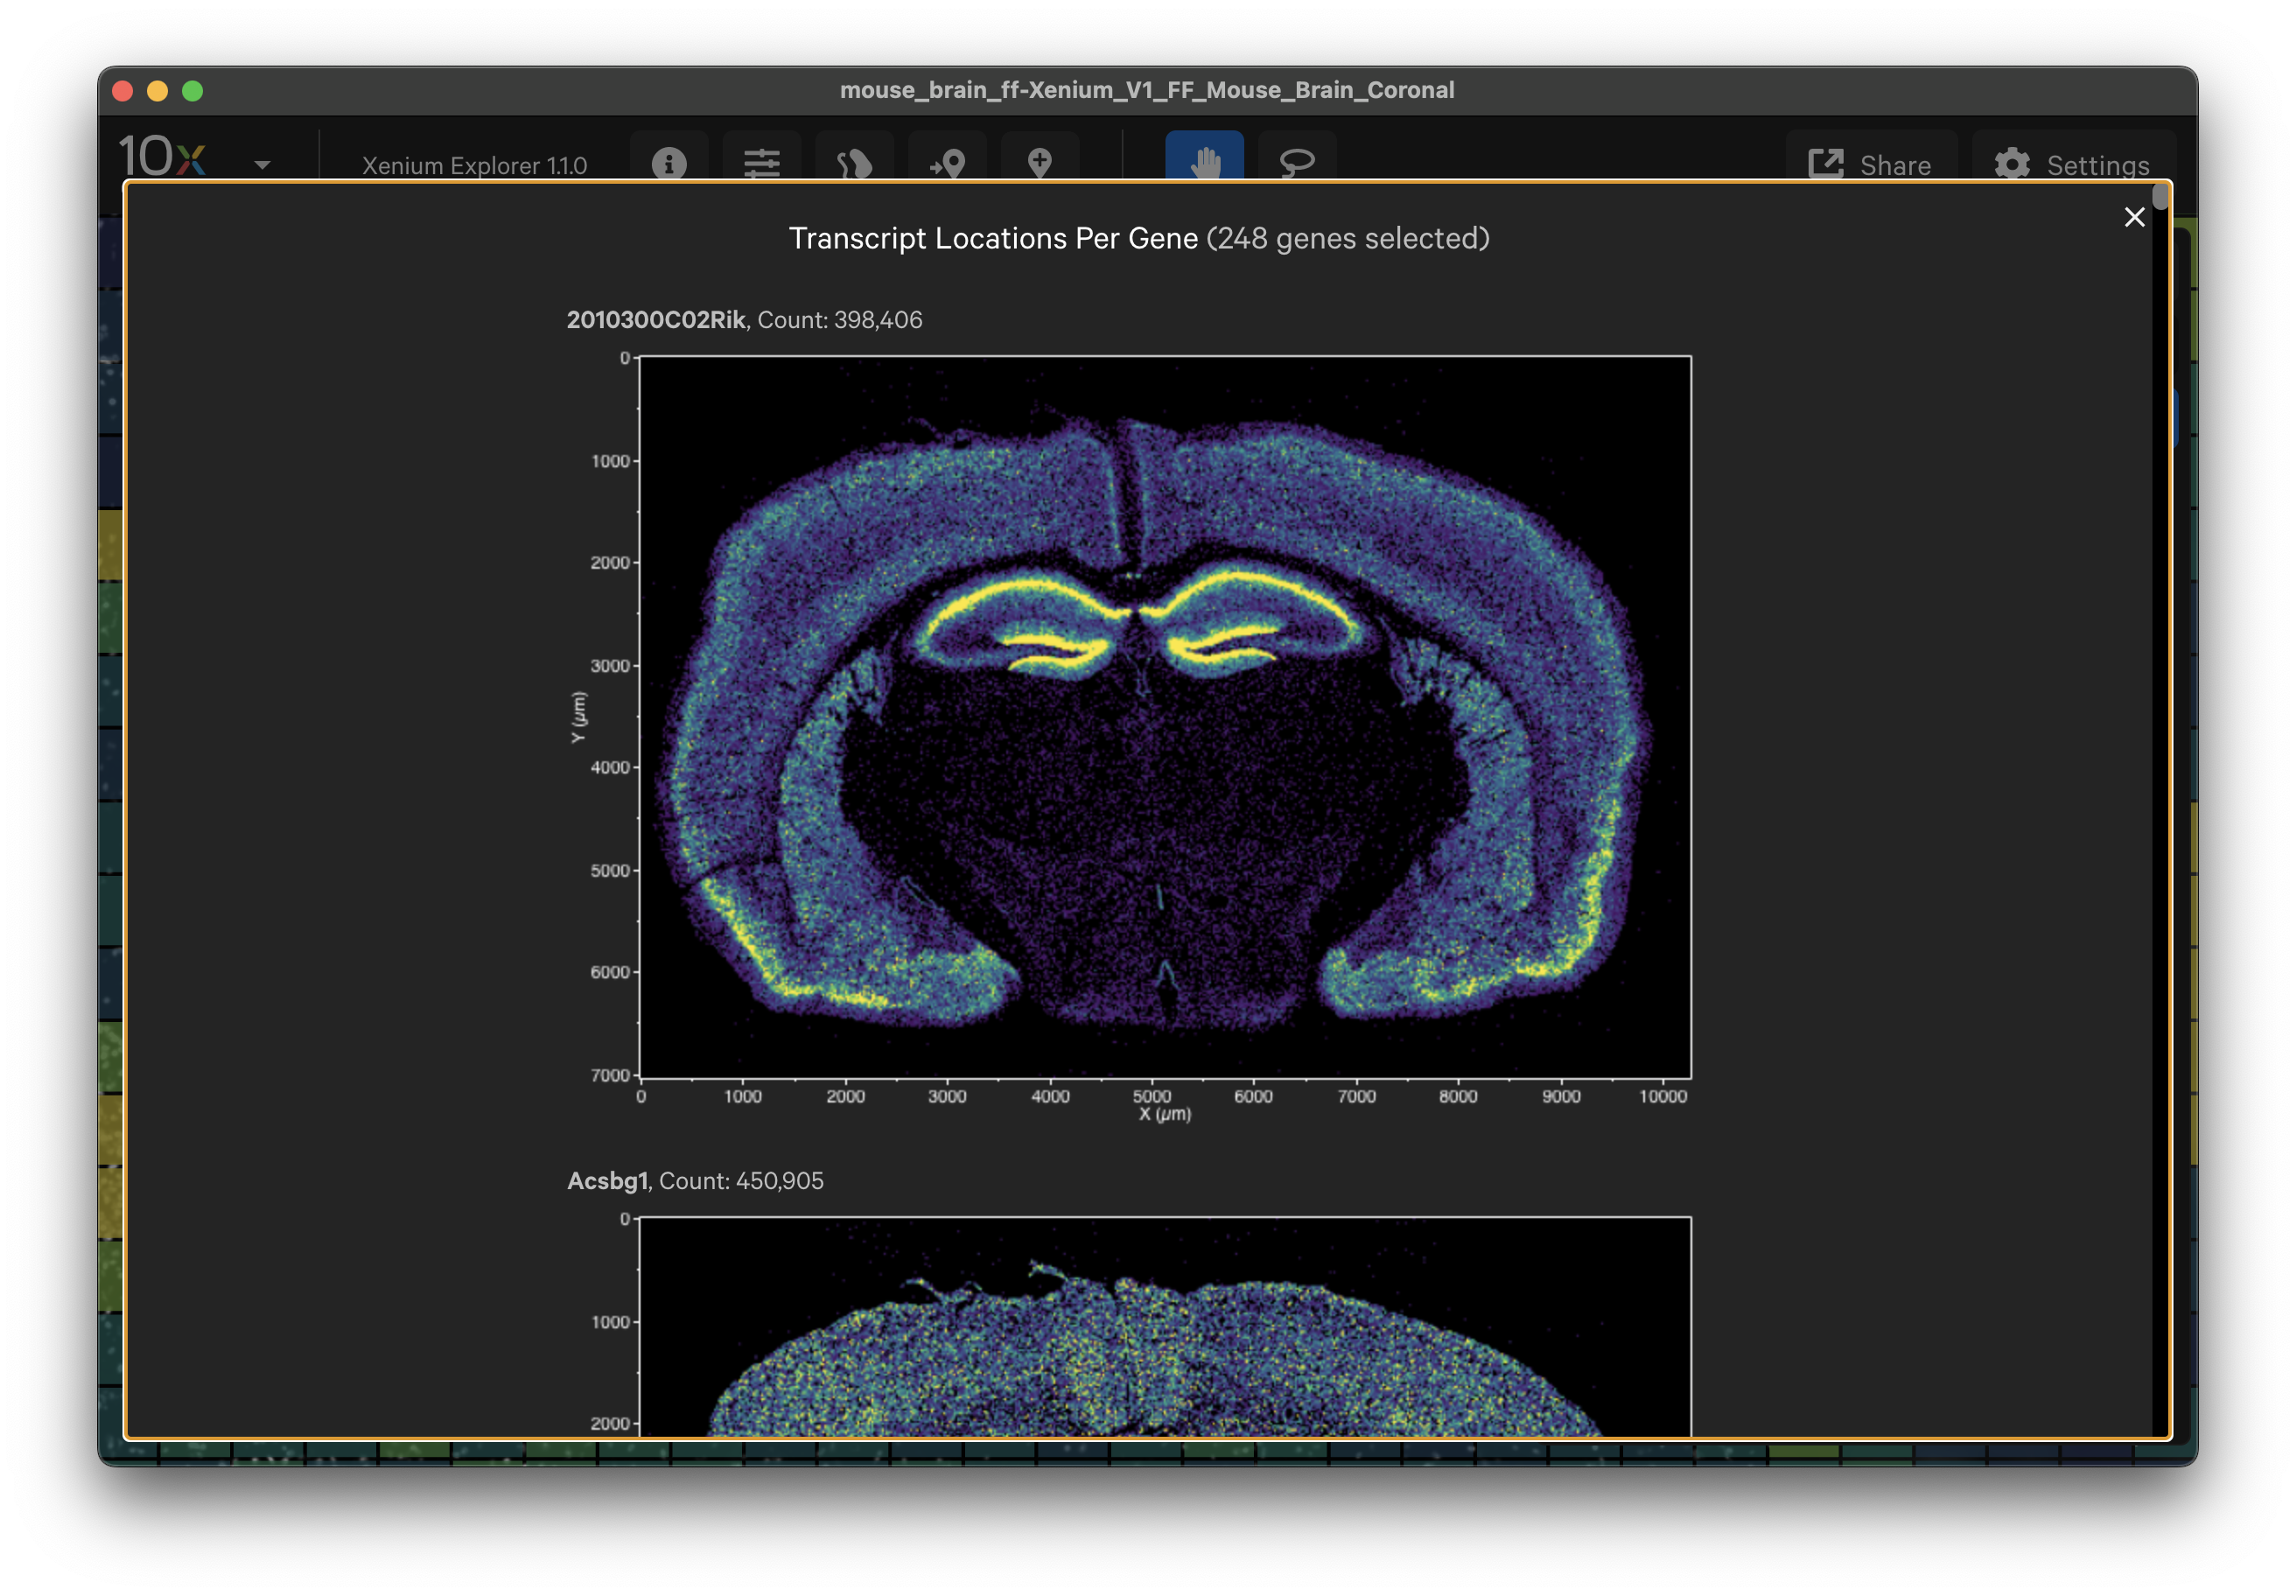2296x1596 pixels.
Task: Click the add pin marker icon
Action: click(x=1040, y=160)
